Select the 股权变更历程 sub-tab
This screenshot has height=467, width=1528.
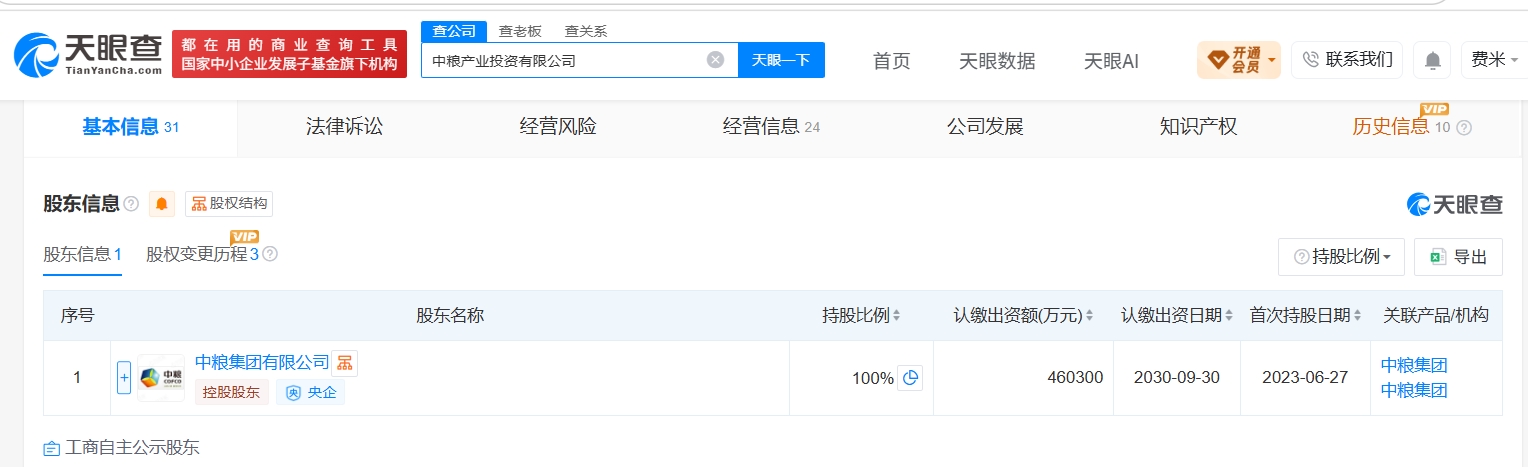[x=202, y=254]
